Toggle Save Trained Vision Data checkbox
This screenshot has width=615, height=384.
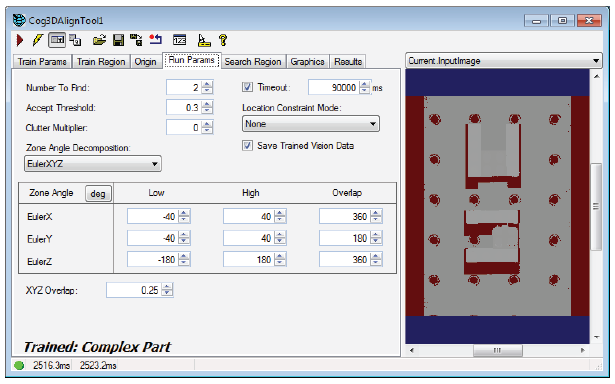pyautogui.click(x=247, y=146)
